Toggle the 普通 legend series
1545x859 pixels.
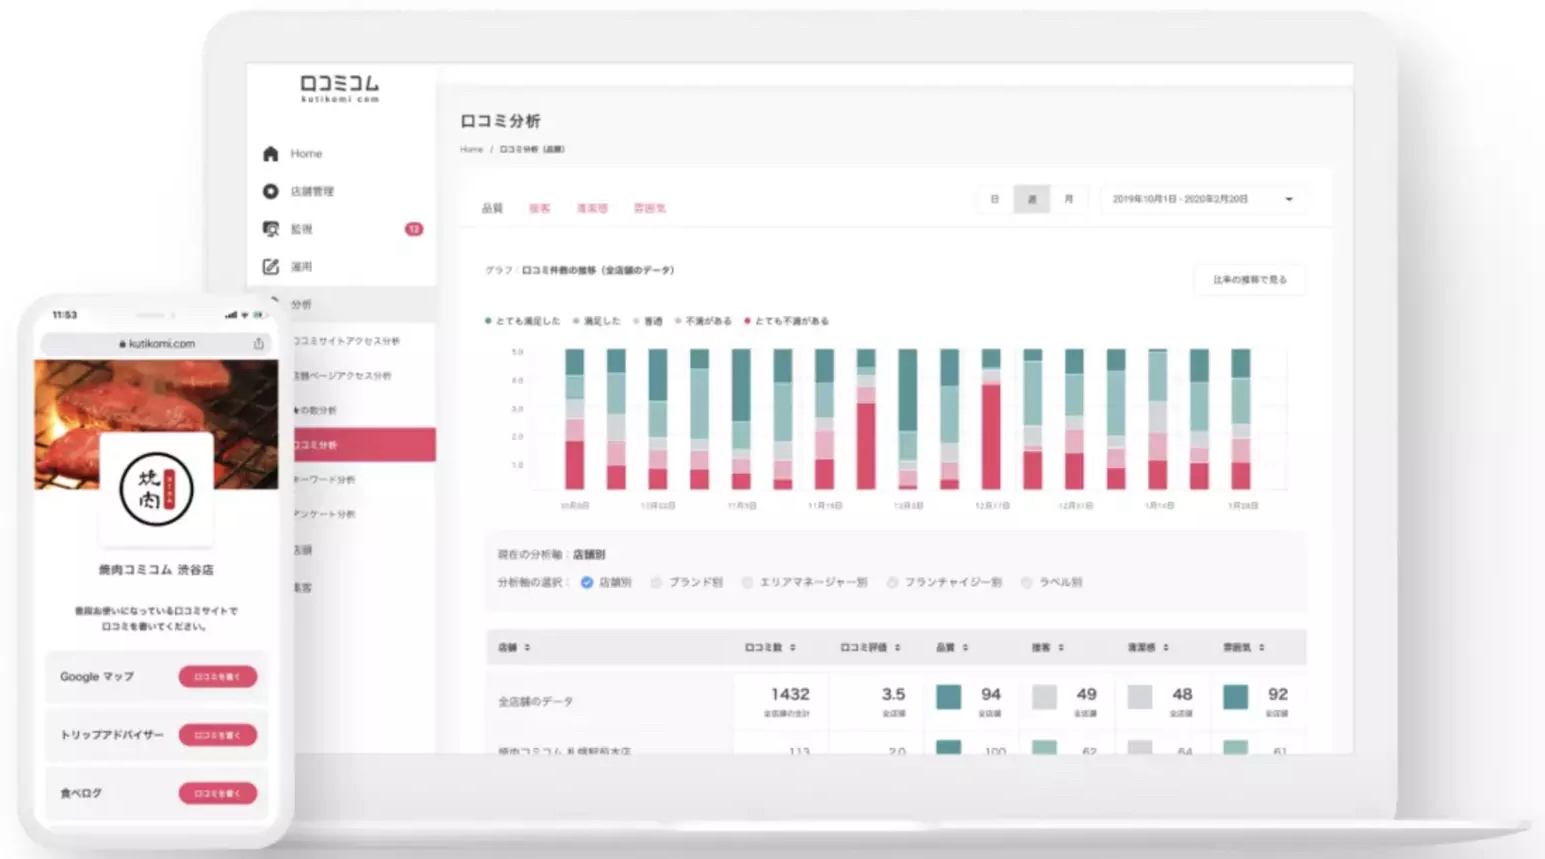[x=648, y=321]
